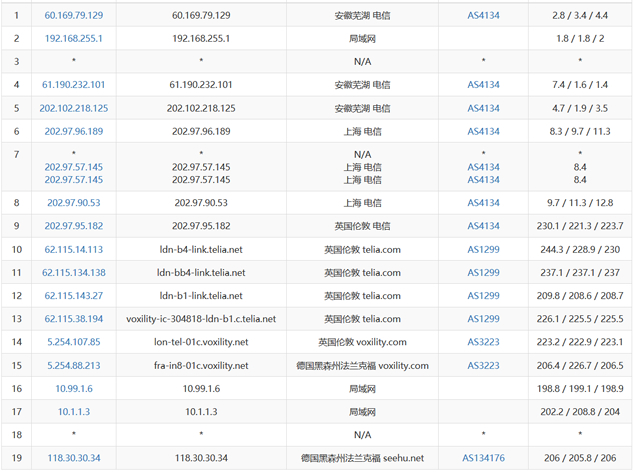Click the blue 118.30.30.34 IP link

click(x=74, y=458)
